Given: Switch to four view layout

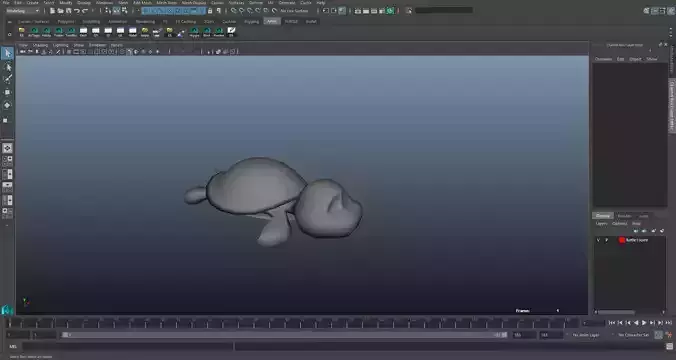Looking at the screenshot, I should 7,161.
